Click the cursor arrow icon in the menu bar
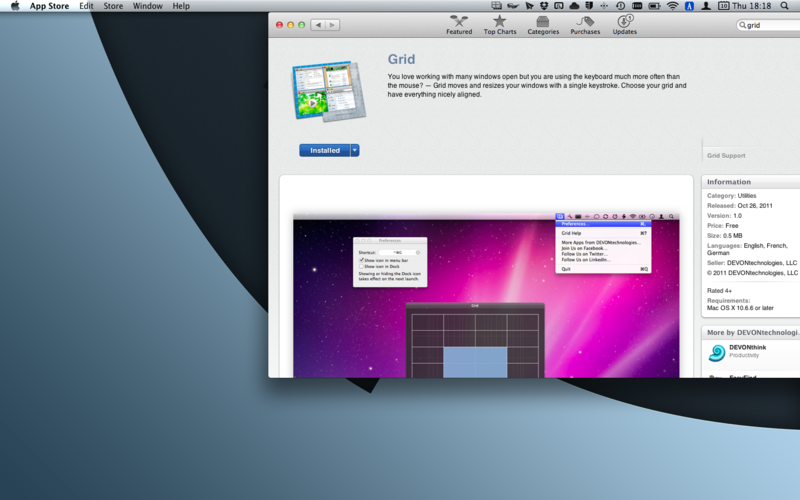Screen dimensions: 800x500 pos(530,6)
